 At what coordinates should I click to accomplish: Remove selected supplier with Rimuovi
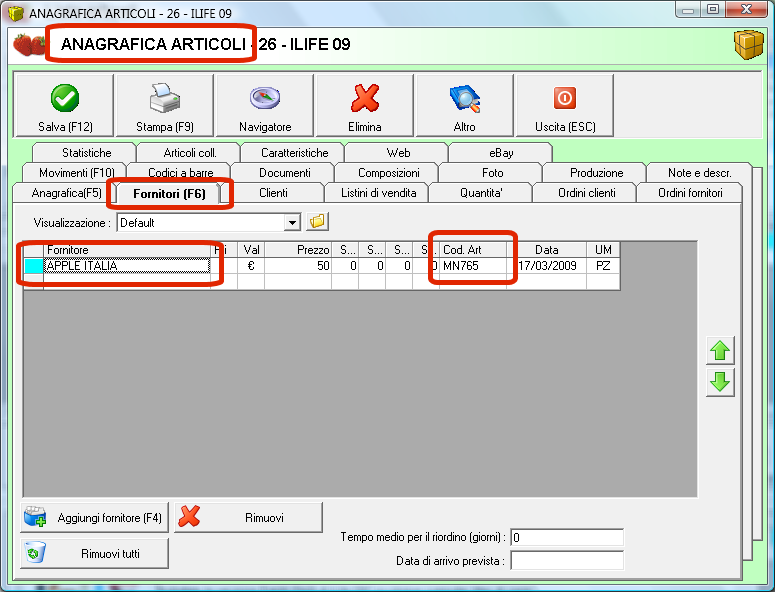tap(249, 517)
